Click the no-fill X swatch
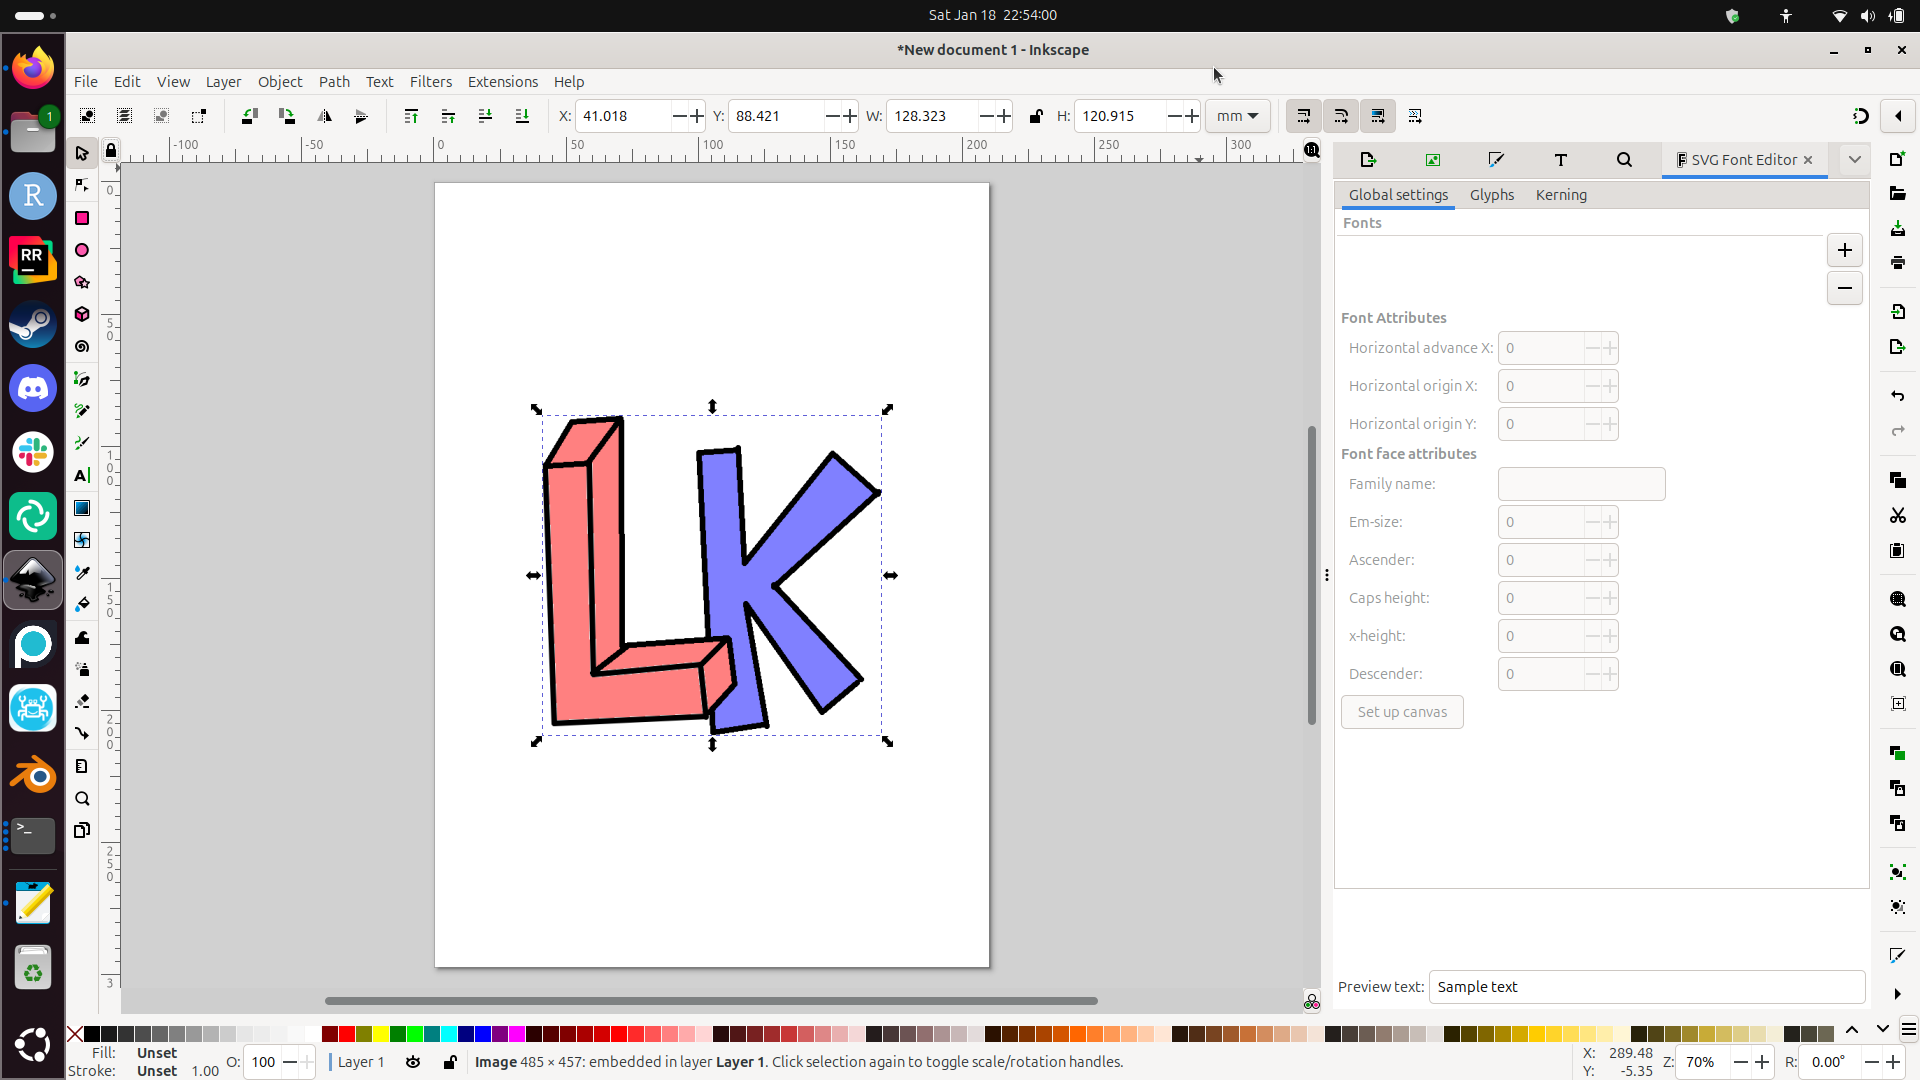The image size is (1920, 1080). coord(75,1033)
